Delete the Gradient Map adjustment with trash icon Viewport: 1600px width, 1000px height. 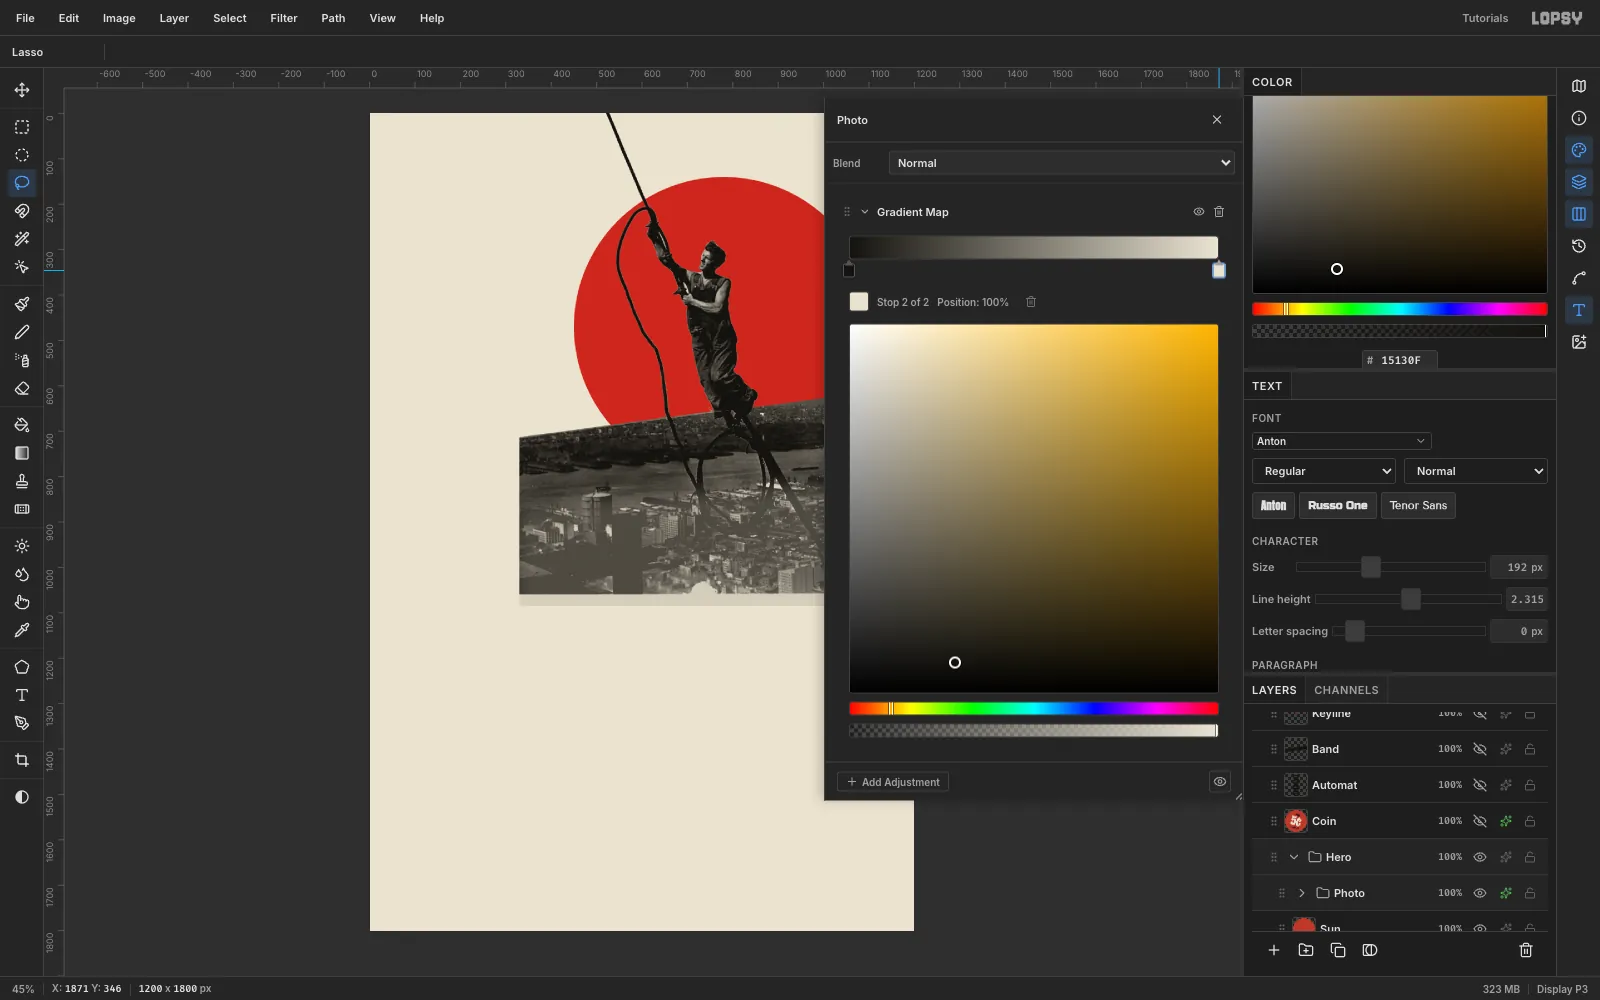[1219, 212]
